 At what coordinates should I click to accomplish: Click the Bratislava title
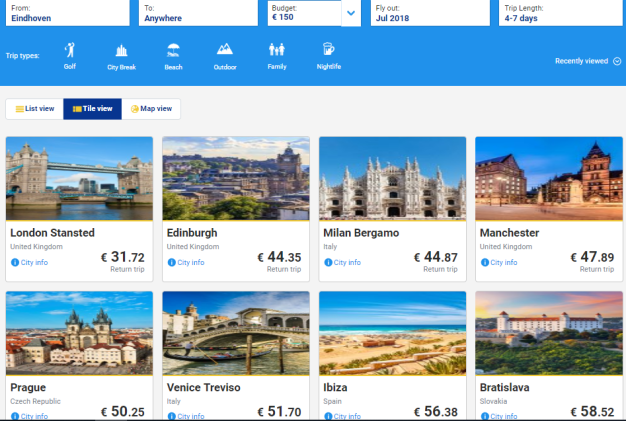pyautogui.click(x=505, y=387)
